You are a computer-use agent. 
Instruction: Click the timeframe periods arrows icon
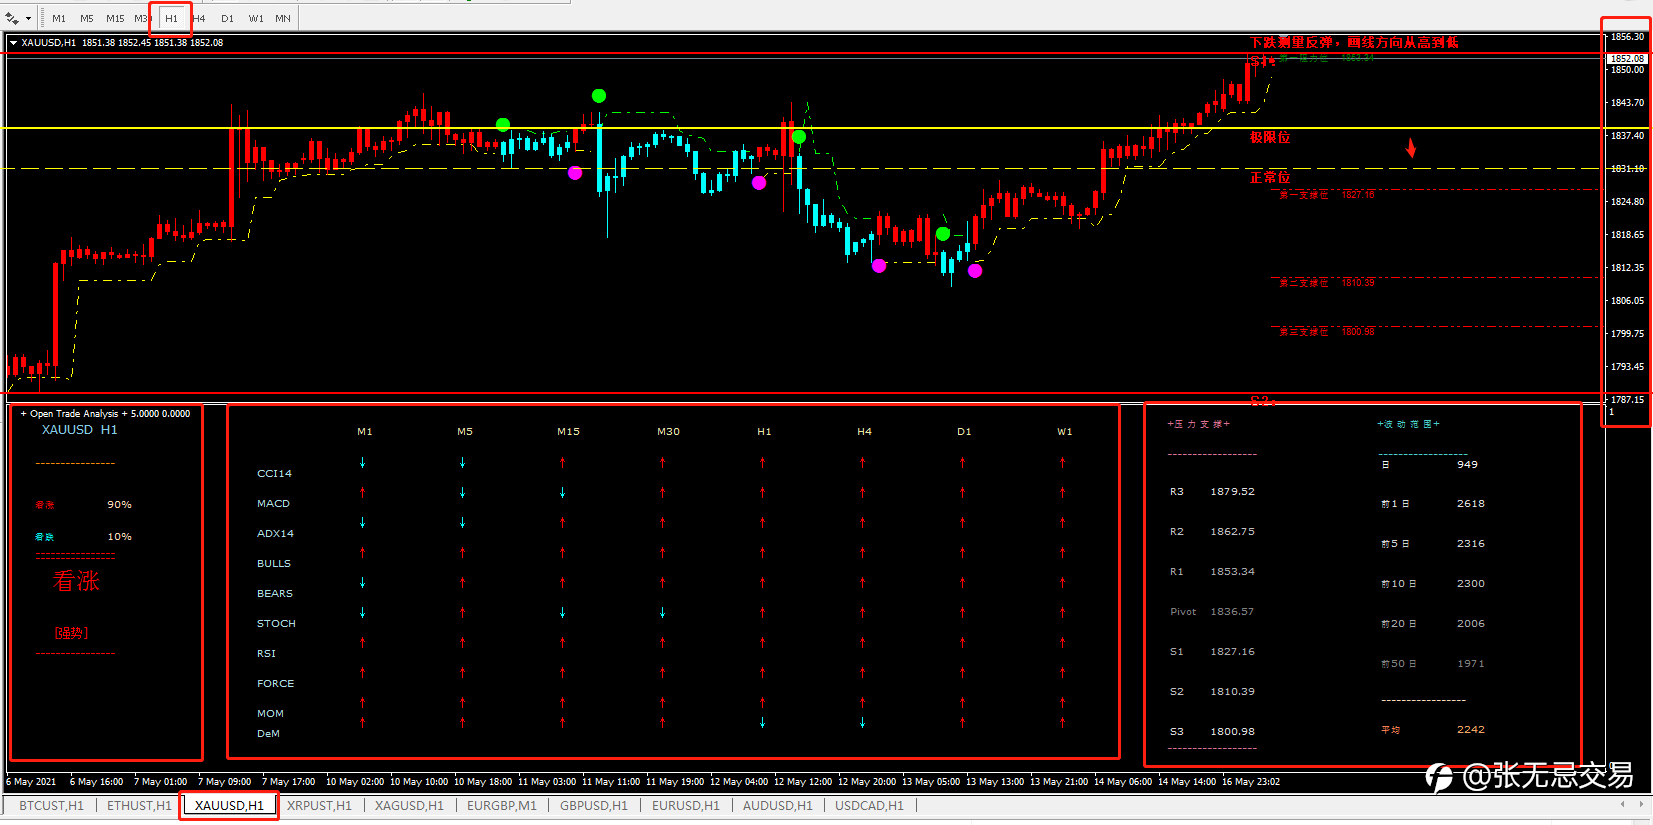click(12, 18)
